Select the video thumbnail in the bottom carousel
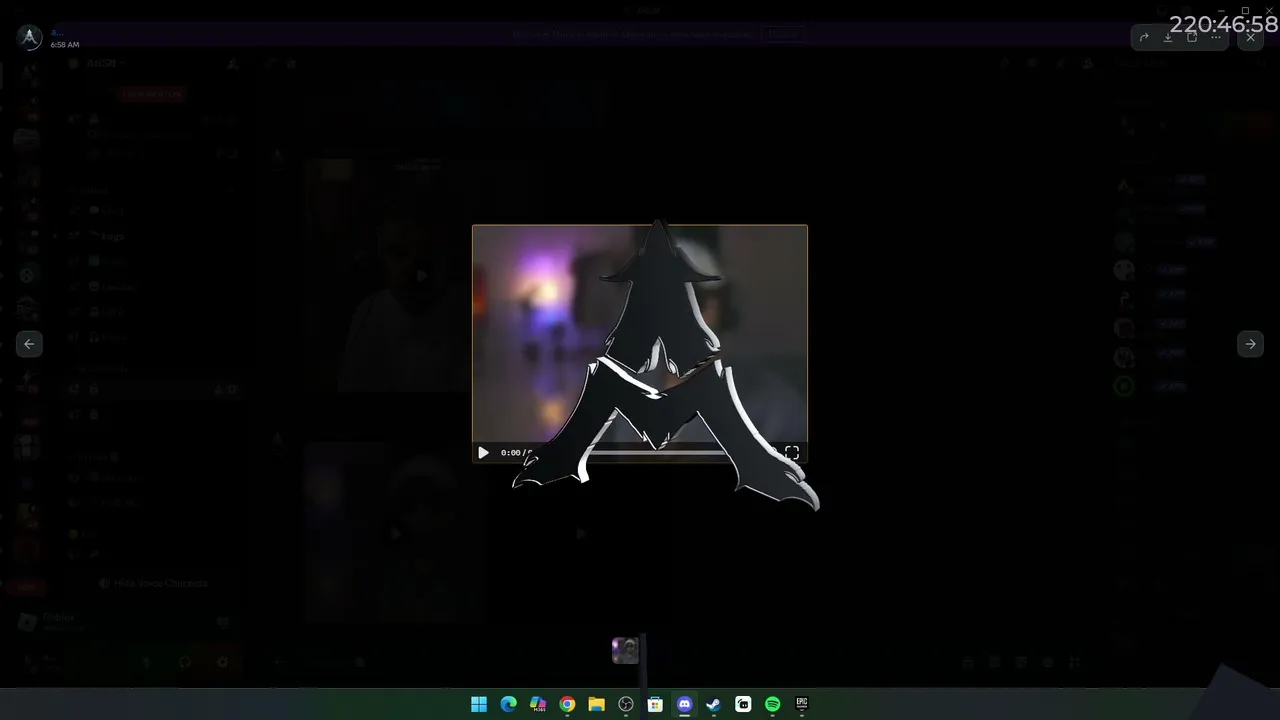The image size is (1280, 720). pyautogui.click(x=625, y=651)
